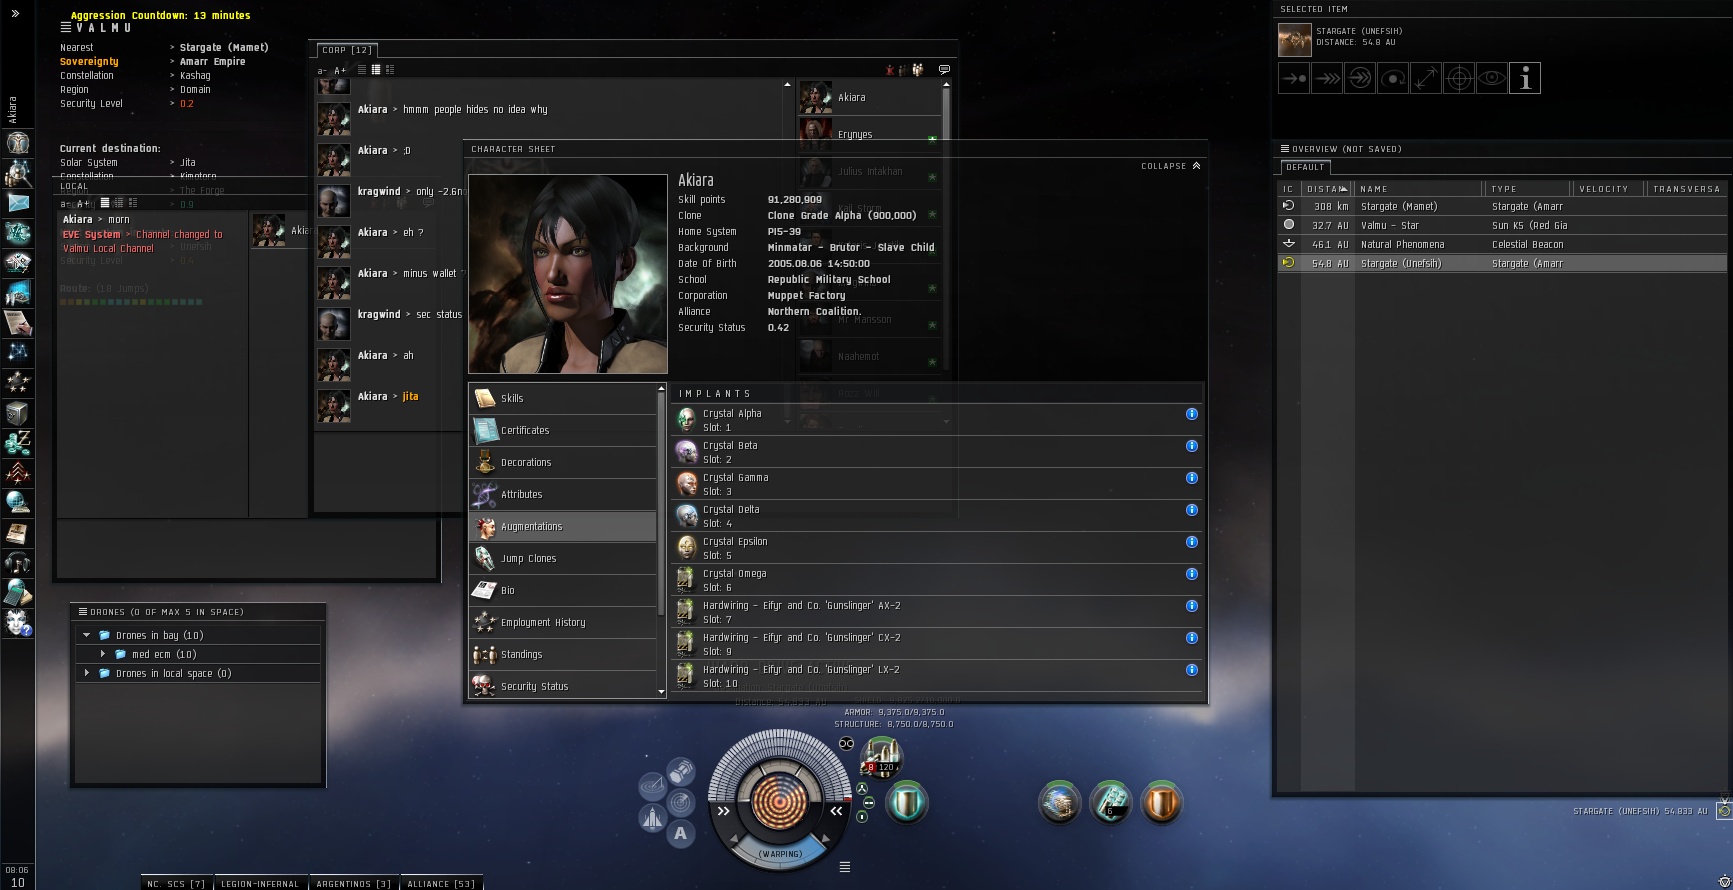Show info for Crystal Omega implant

pos(1191,574)
